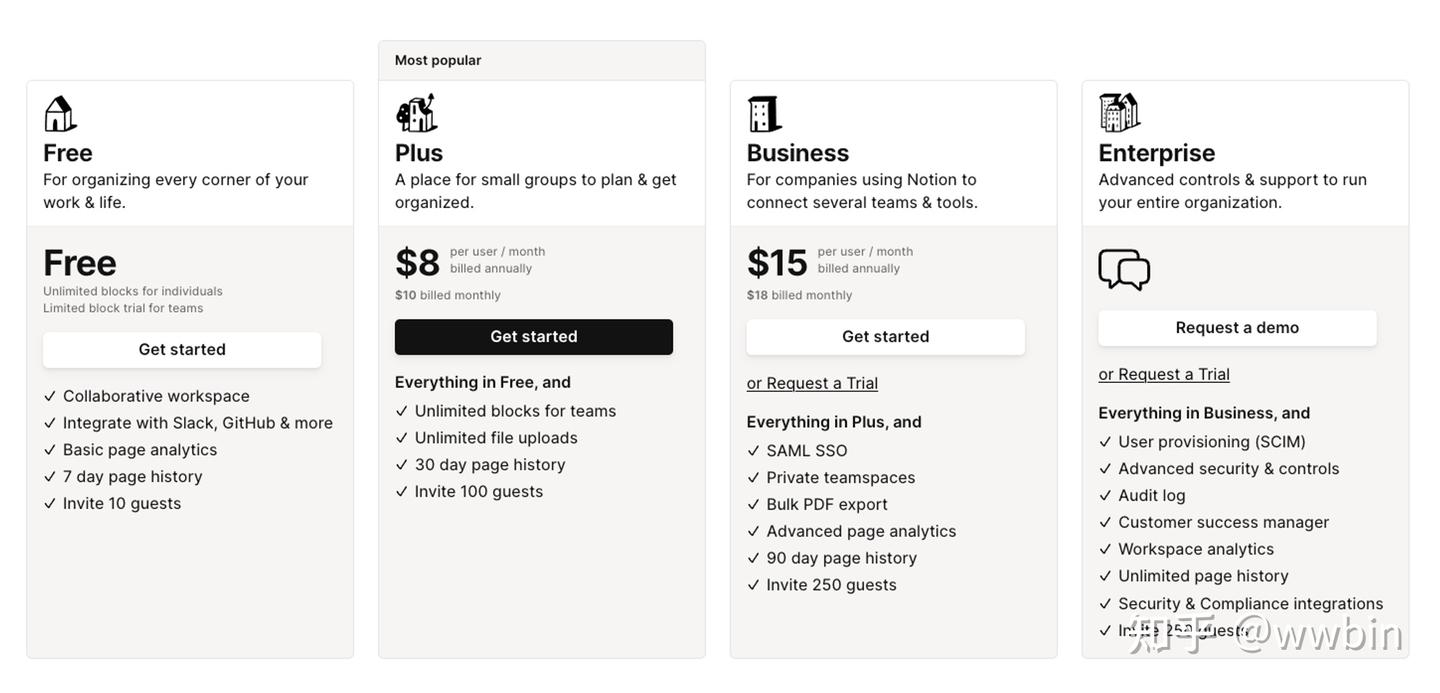Click checkmark next to Unlimited file uploads
The image size is (1440, 693).
coord(402,438)
